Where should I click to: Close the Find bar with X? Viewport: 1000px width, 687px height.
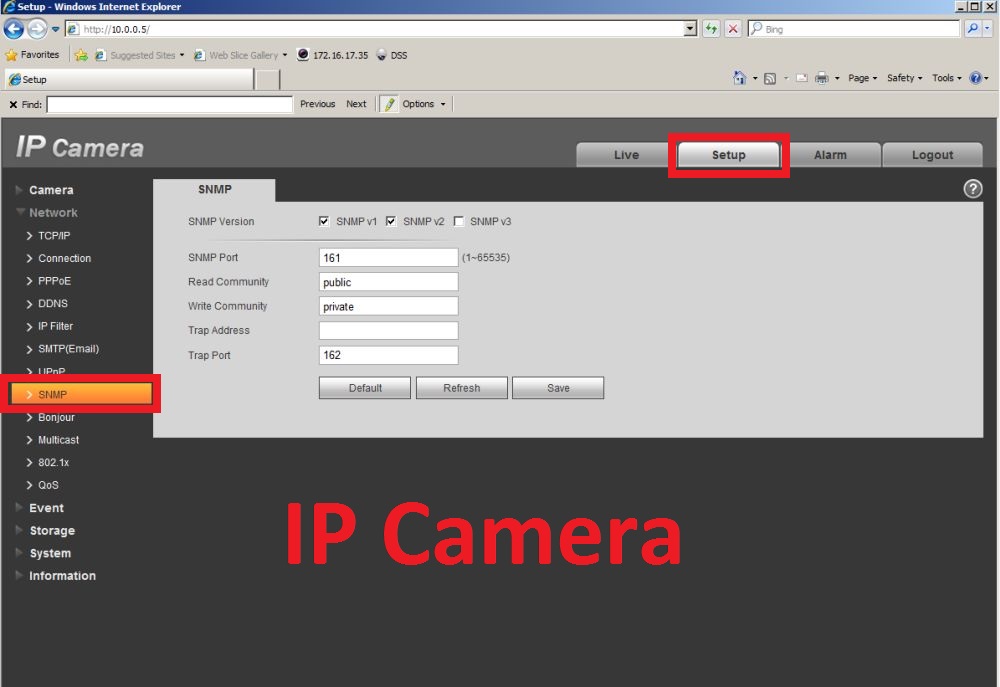(x=13, y=104)
